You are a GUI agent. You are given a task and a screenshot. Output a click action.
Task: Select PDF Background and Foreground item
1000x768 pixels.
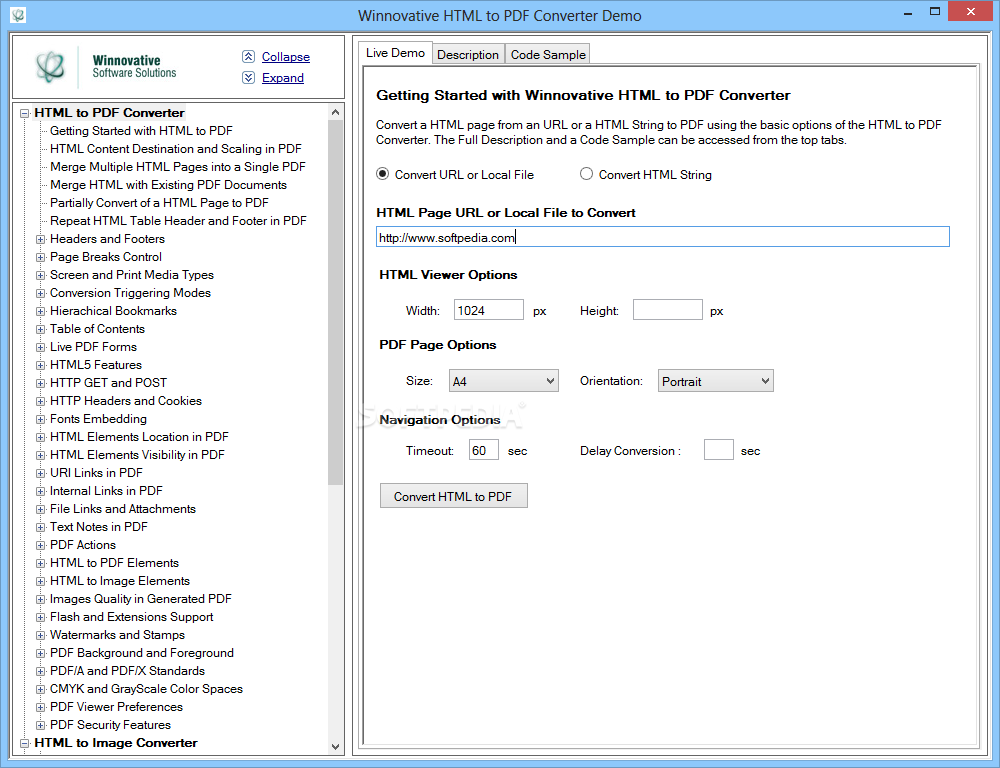click(142, 653)
